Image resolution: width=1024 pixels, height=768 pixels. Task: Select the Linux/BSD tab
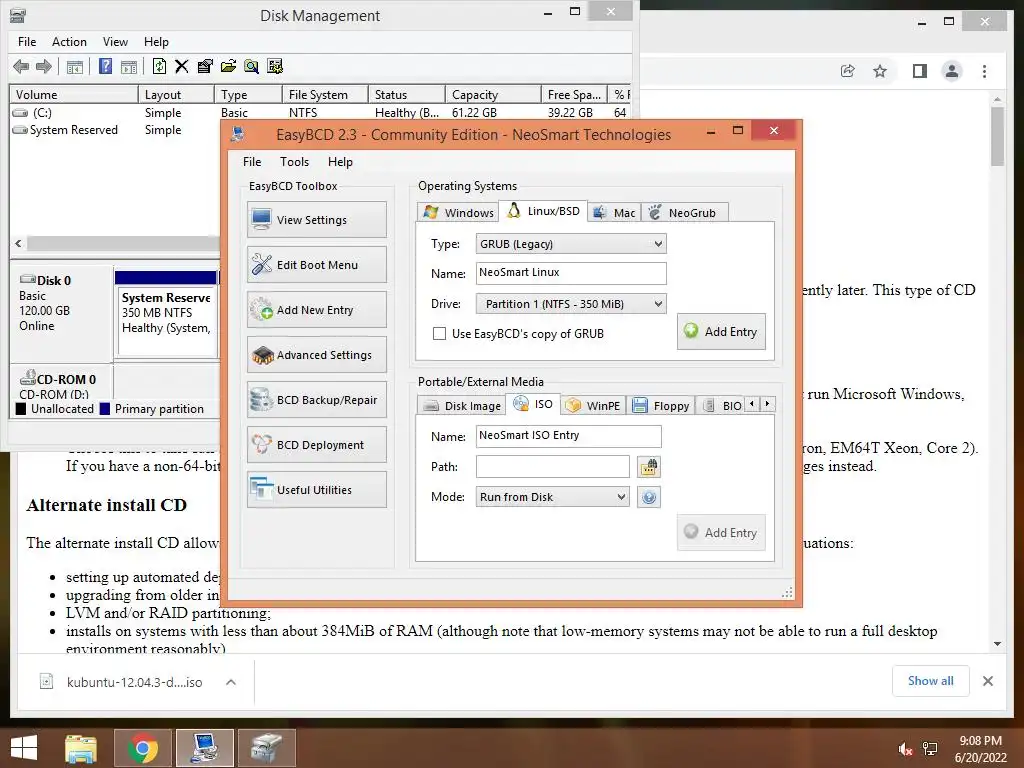pyautogui.click(x=543, y=211)
